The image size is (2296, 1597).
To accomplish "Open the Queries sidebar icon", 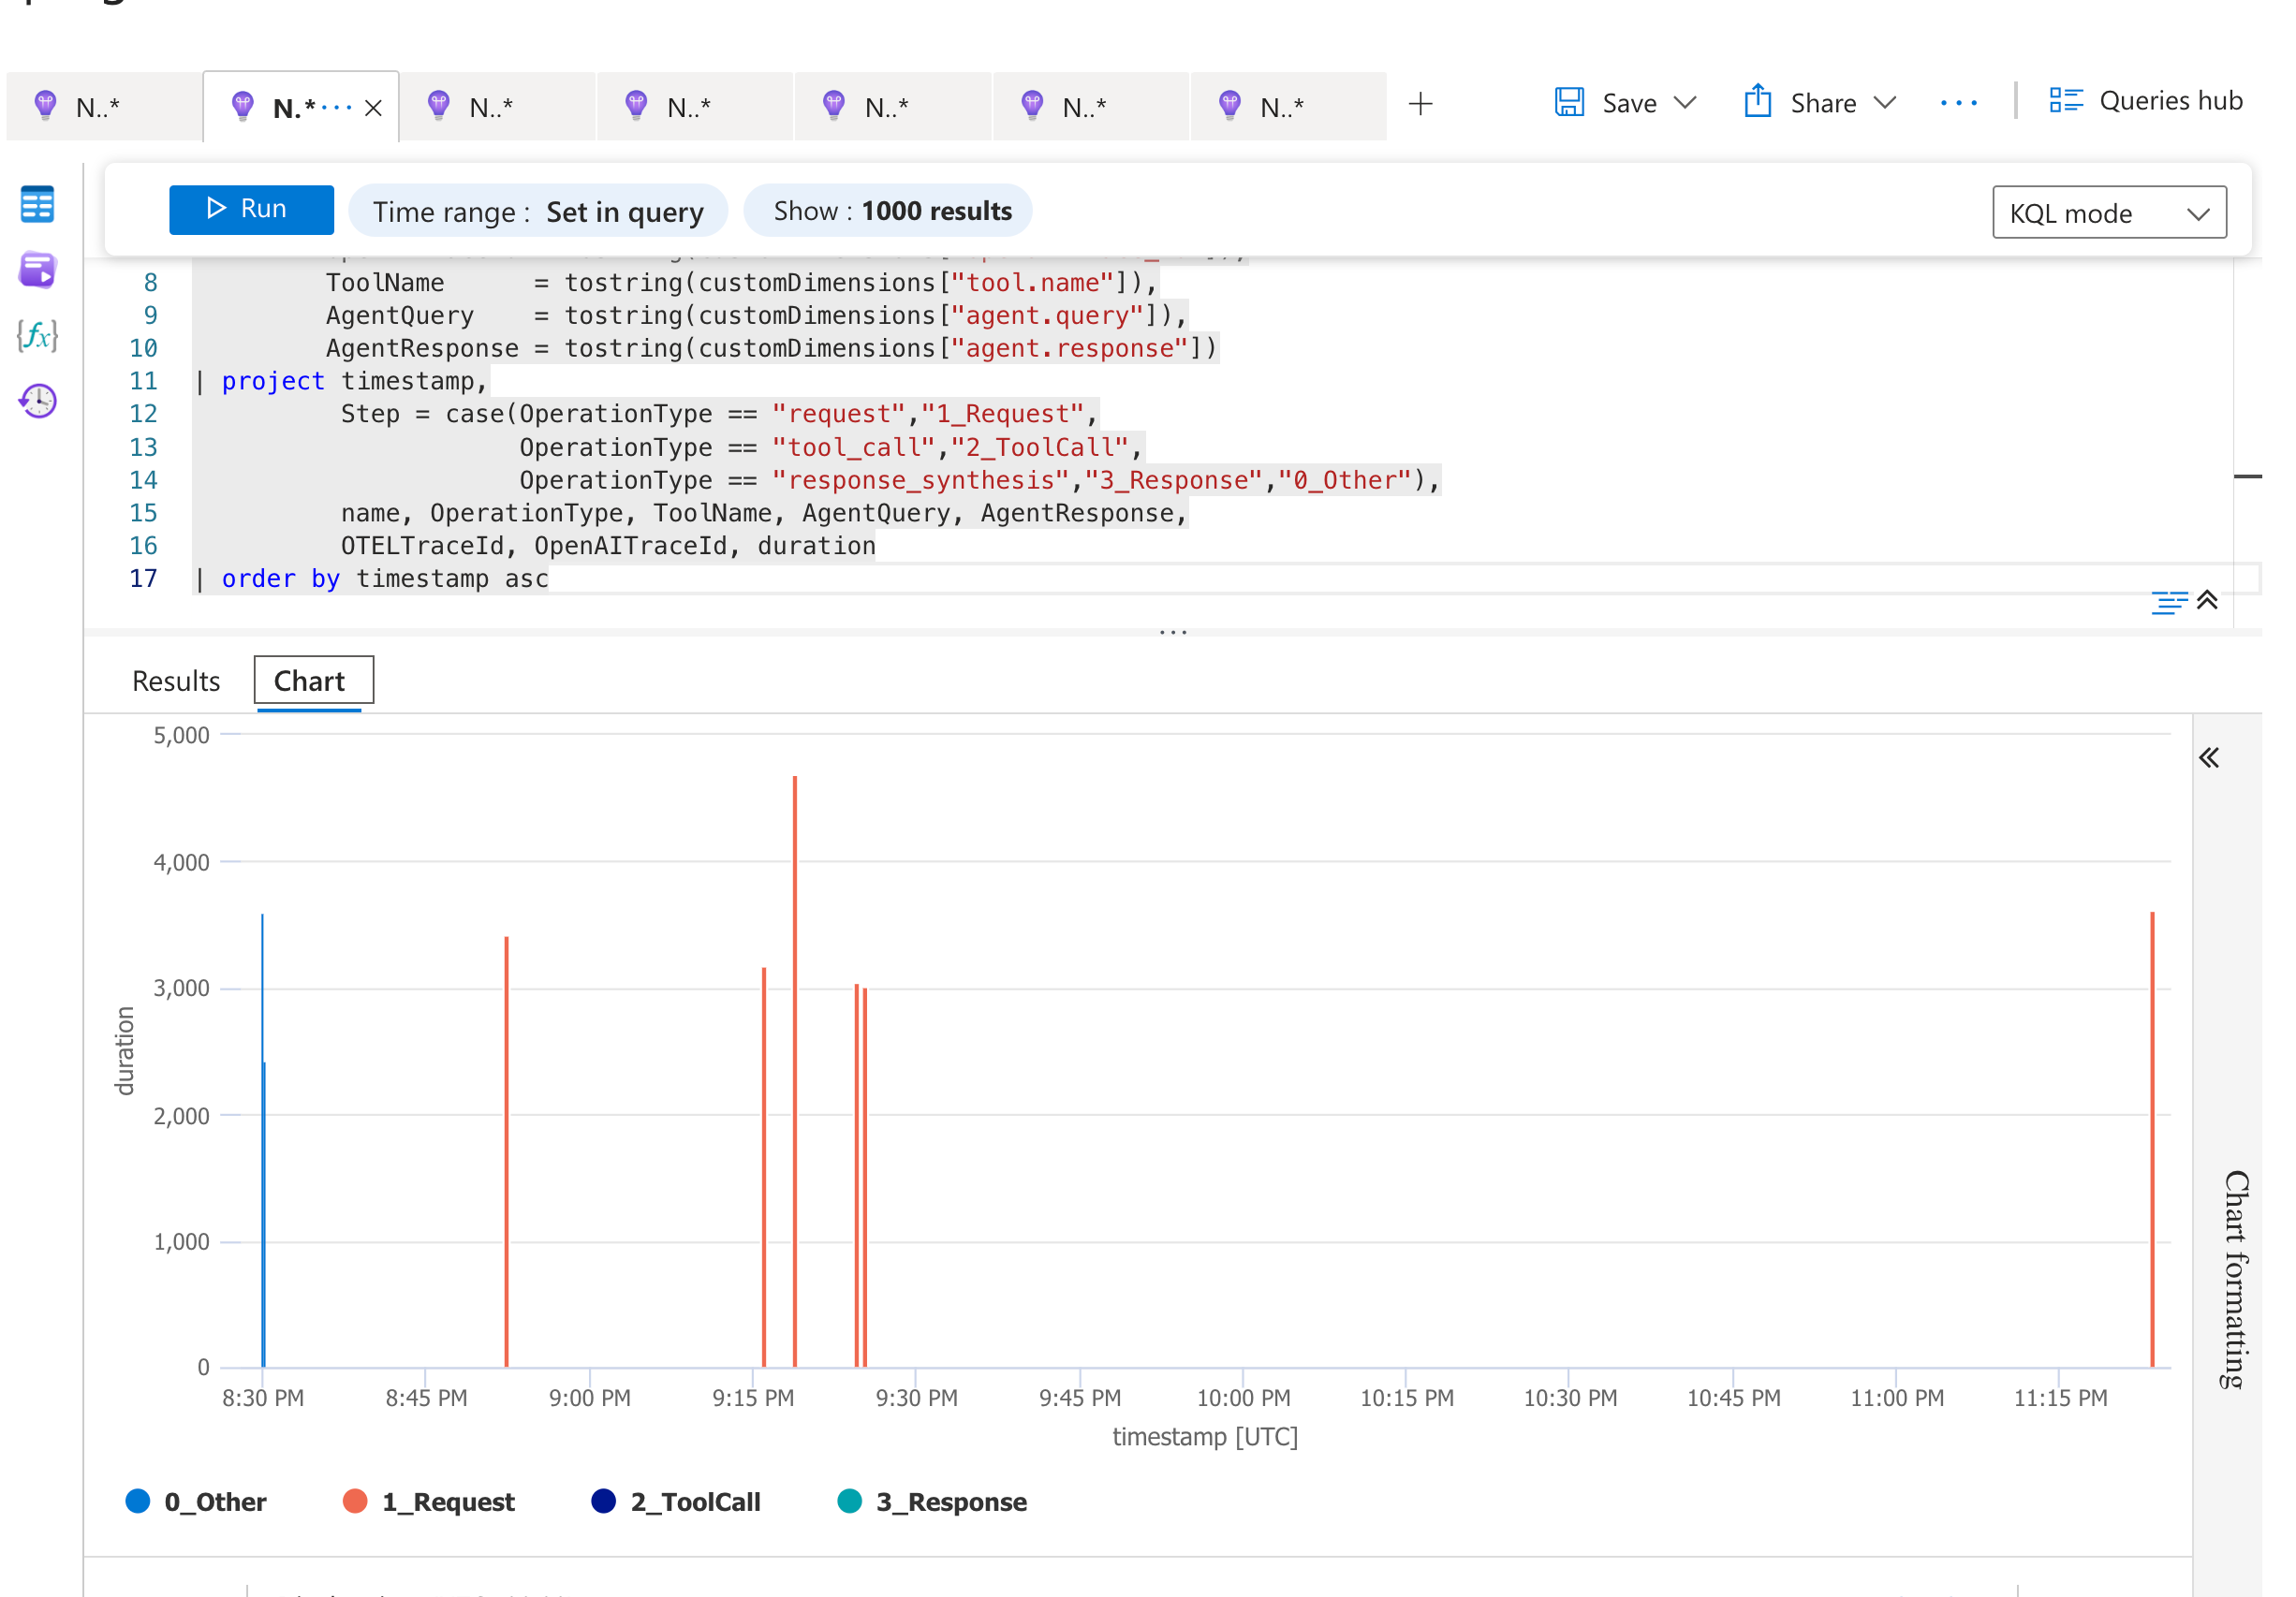I will [37, 270].
